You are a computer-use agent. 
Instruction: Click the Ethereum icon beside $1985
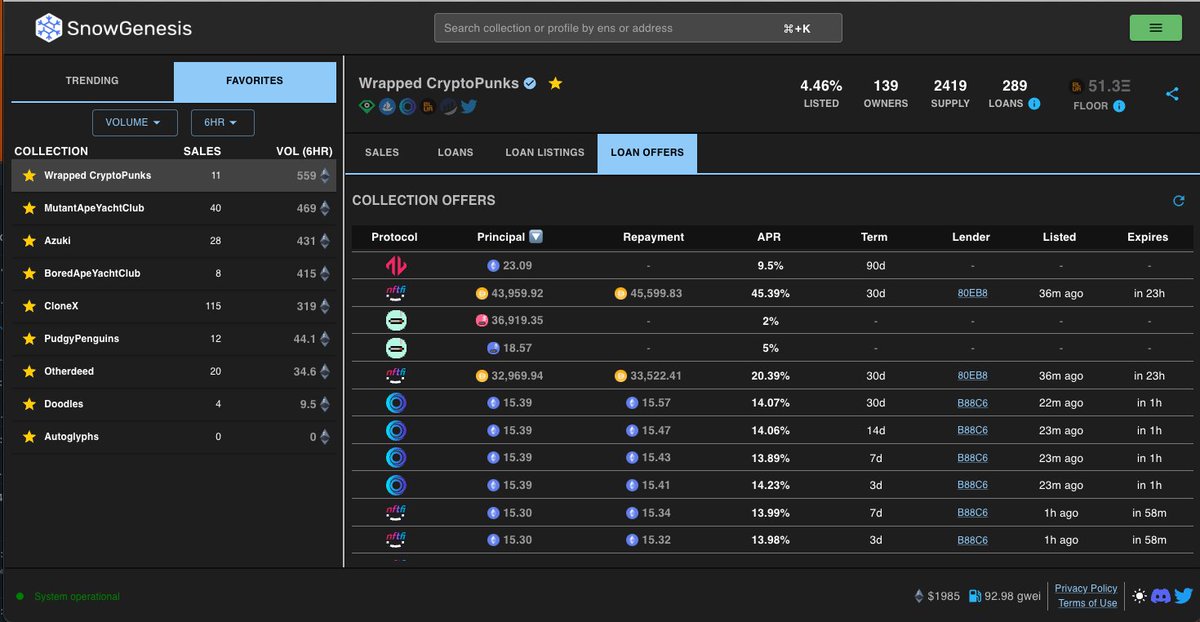[920, 596]
